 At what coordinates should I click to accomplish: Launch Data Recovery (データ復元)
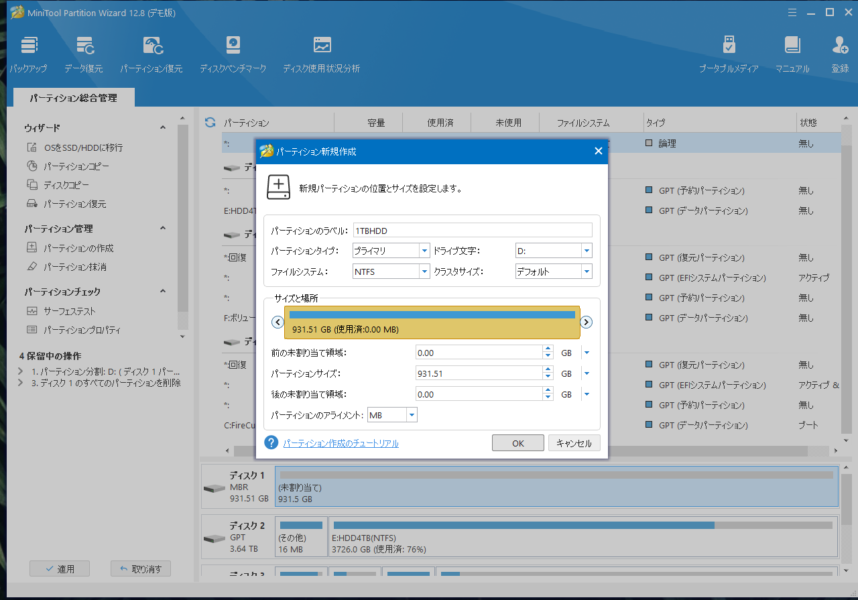tap(84, 54)
